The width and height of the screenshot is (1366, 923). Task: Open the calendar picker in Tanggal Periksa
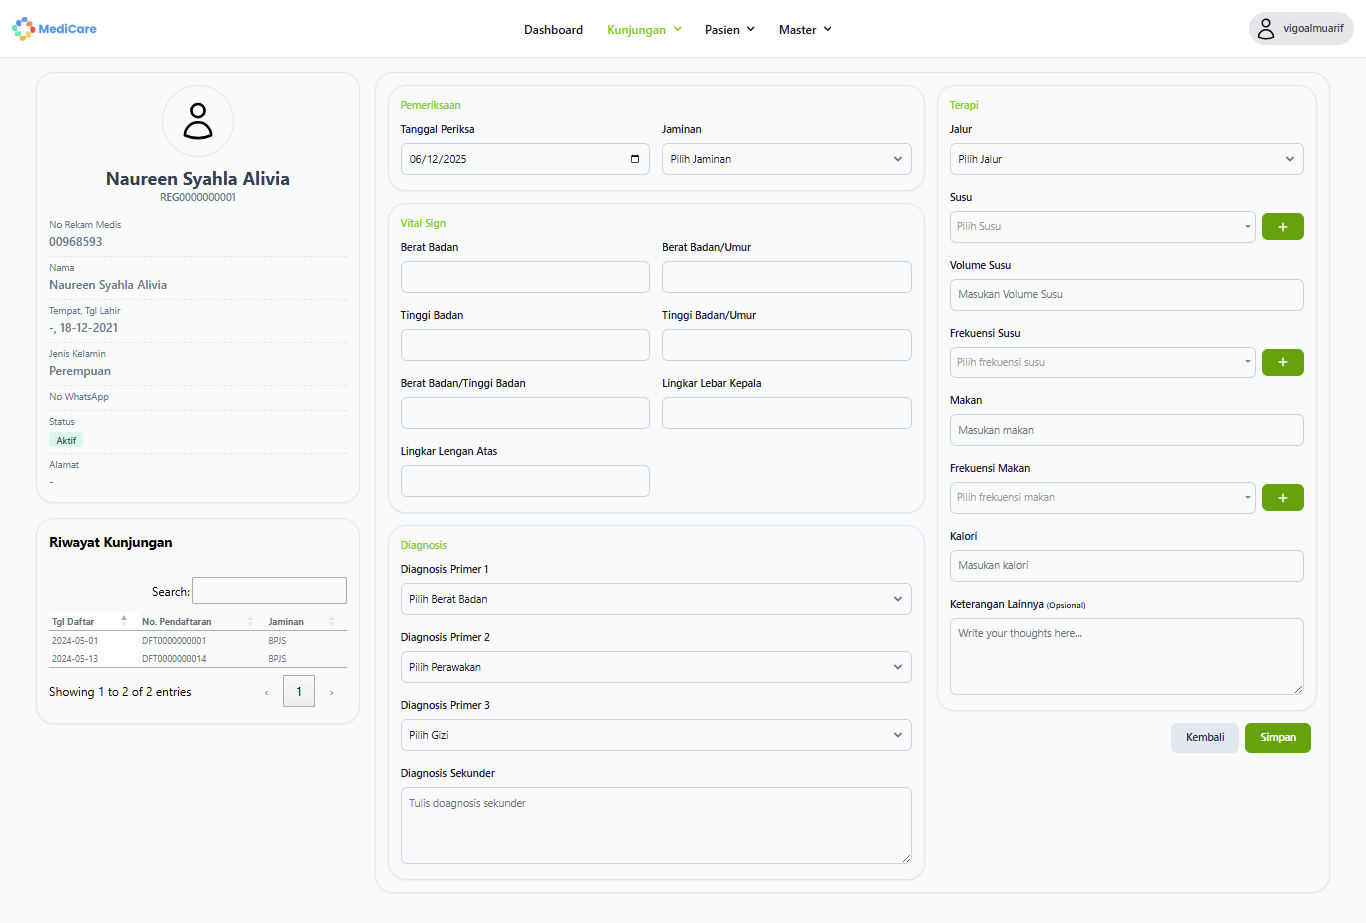pyautogui.click(x=635, y=159)
